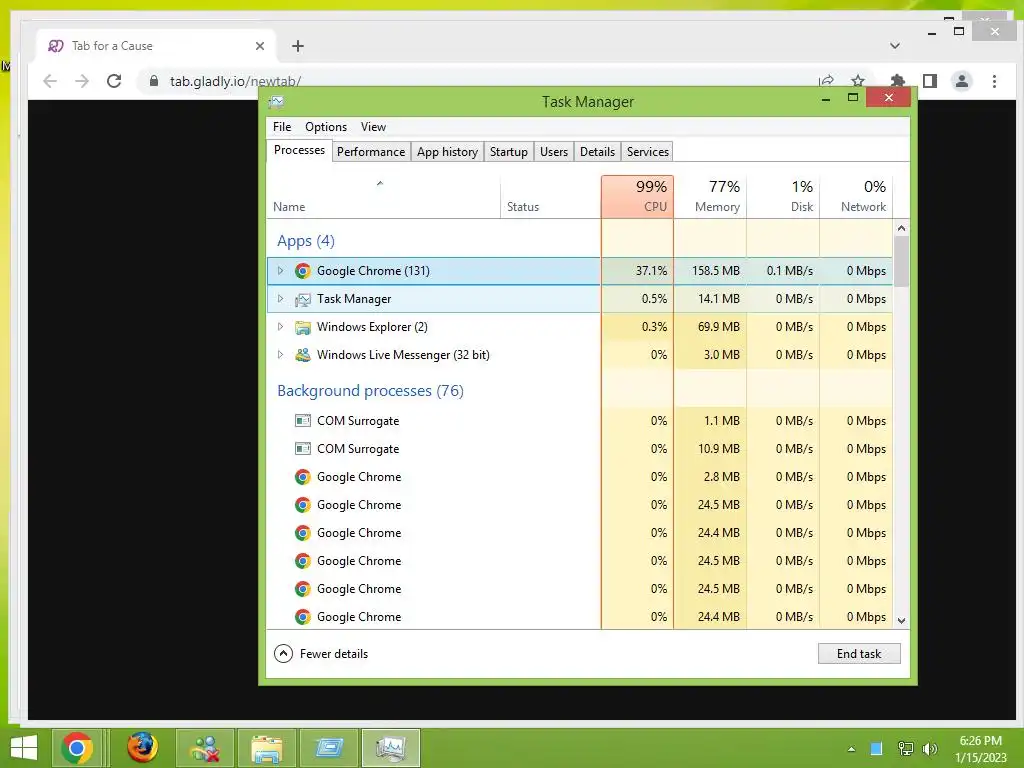Open Chrome extensions puzzle icon
This screenshot has width=1024, height=768.
point(898,80)
